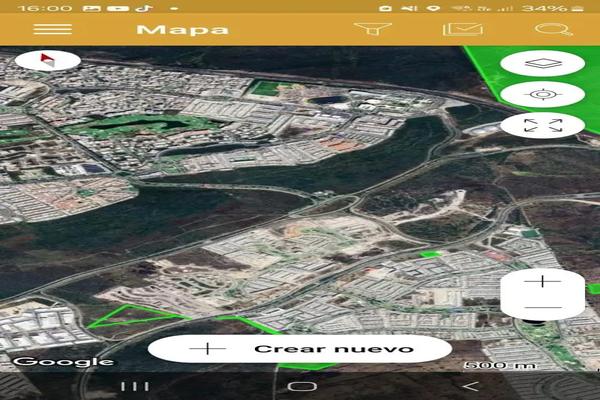Viewport: 600px width, 400px height.
Task: Open the map layers button
Action: 542,63
